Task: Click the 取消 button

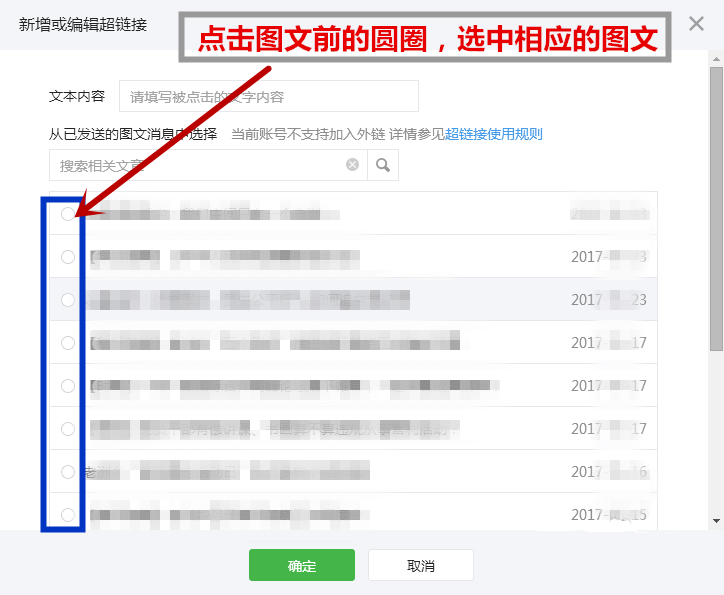Action: (421, 565)
